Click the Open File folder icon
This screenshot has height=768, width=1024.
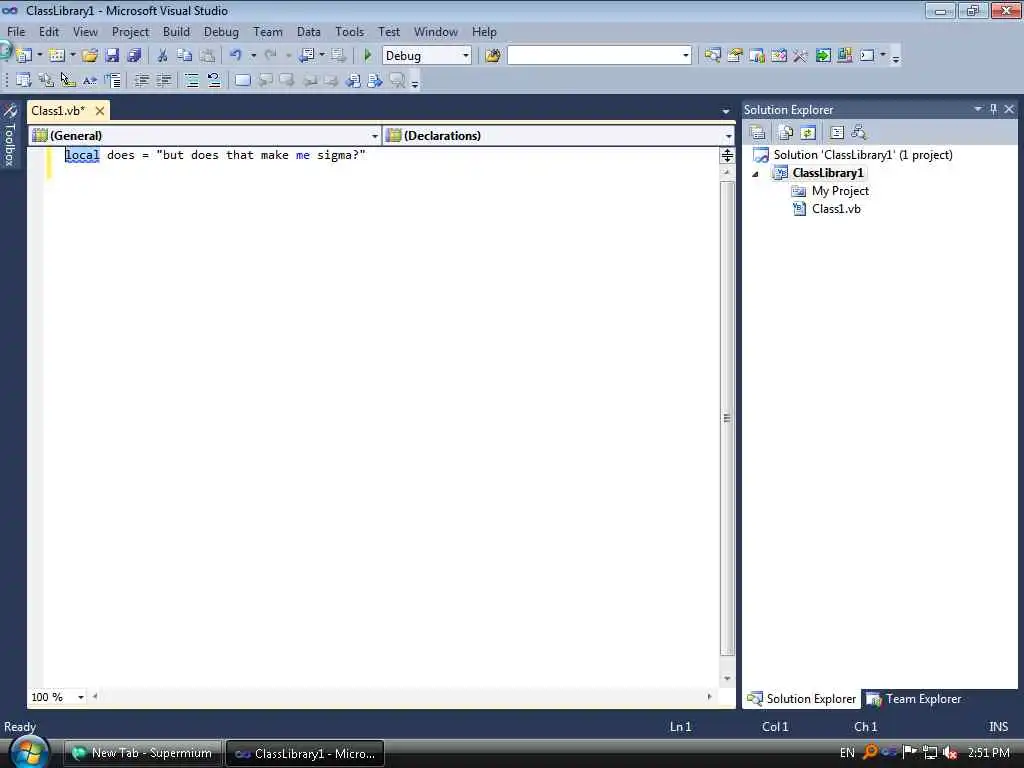90,56
